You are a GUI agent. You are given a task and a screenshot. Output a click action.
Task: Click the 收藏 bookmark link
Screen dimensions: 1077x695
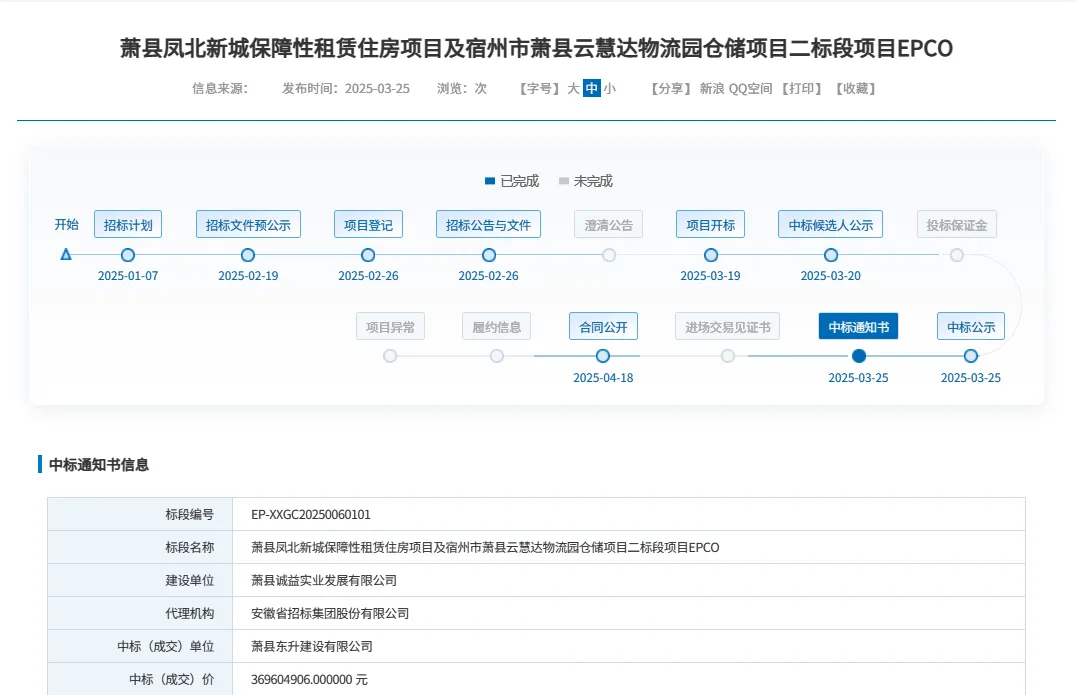point(856,88)
